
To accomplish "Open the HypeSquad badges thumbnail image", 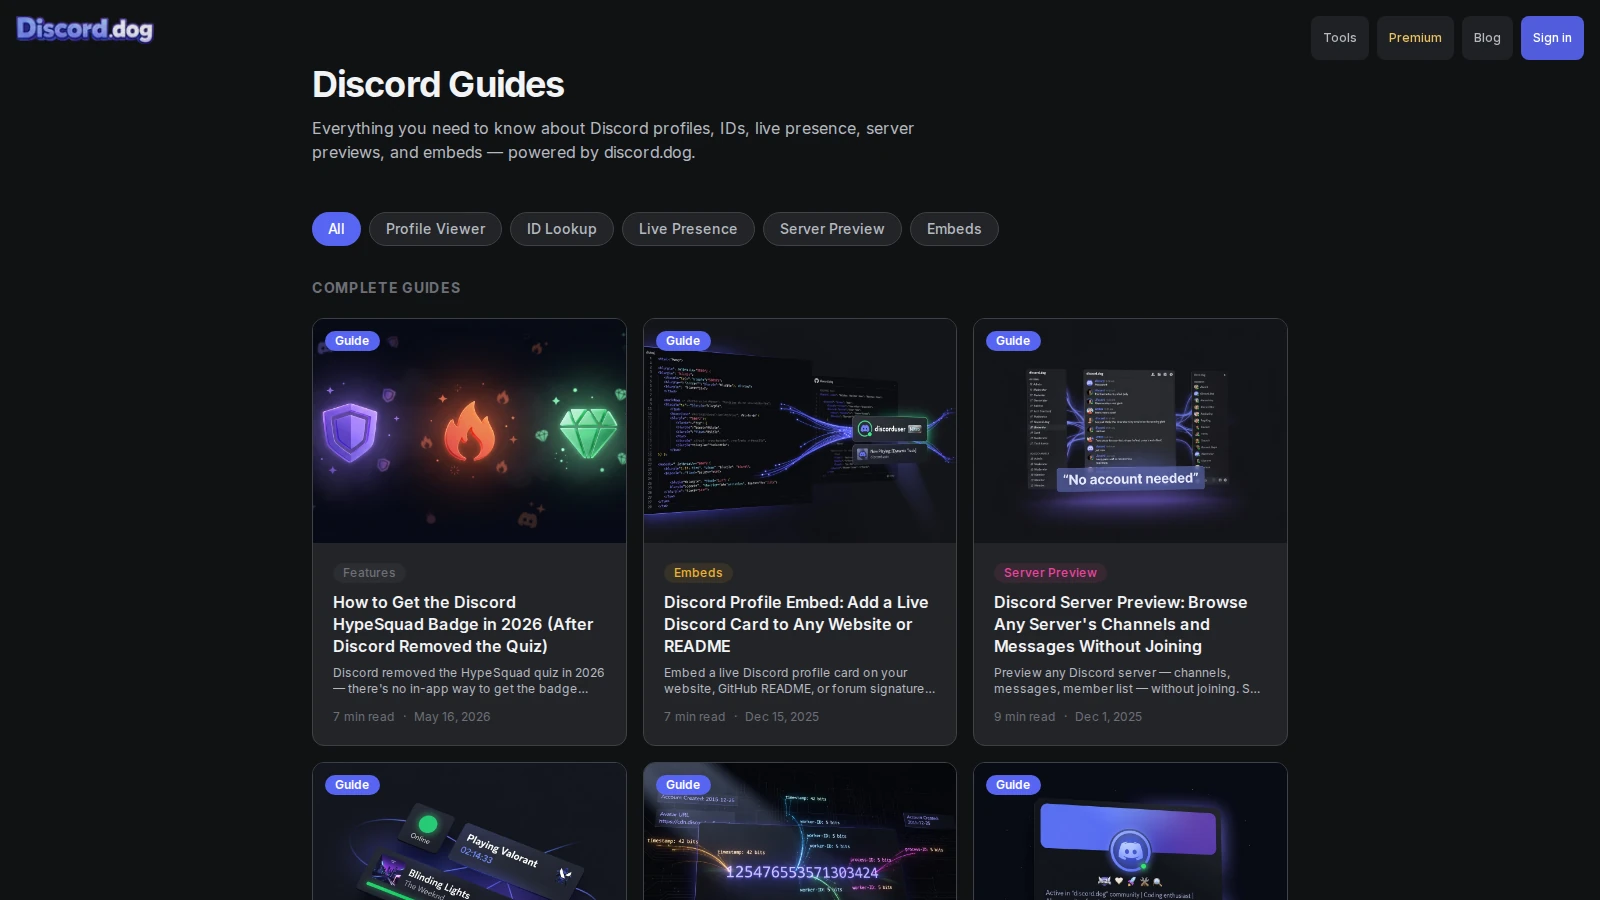I will tap(469, 431).
